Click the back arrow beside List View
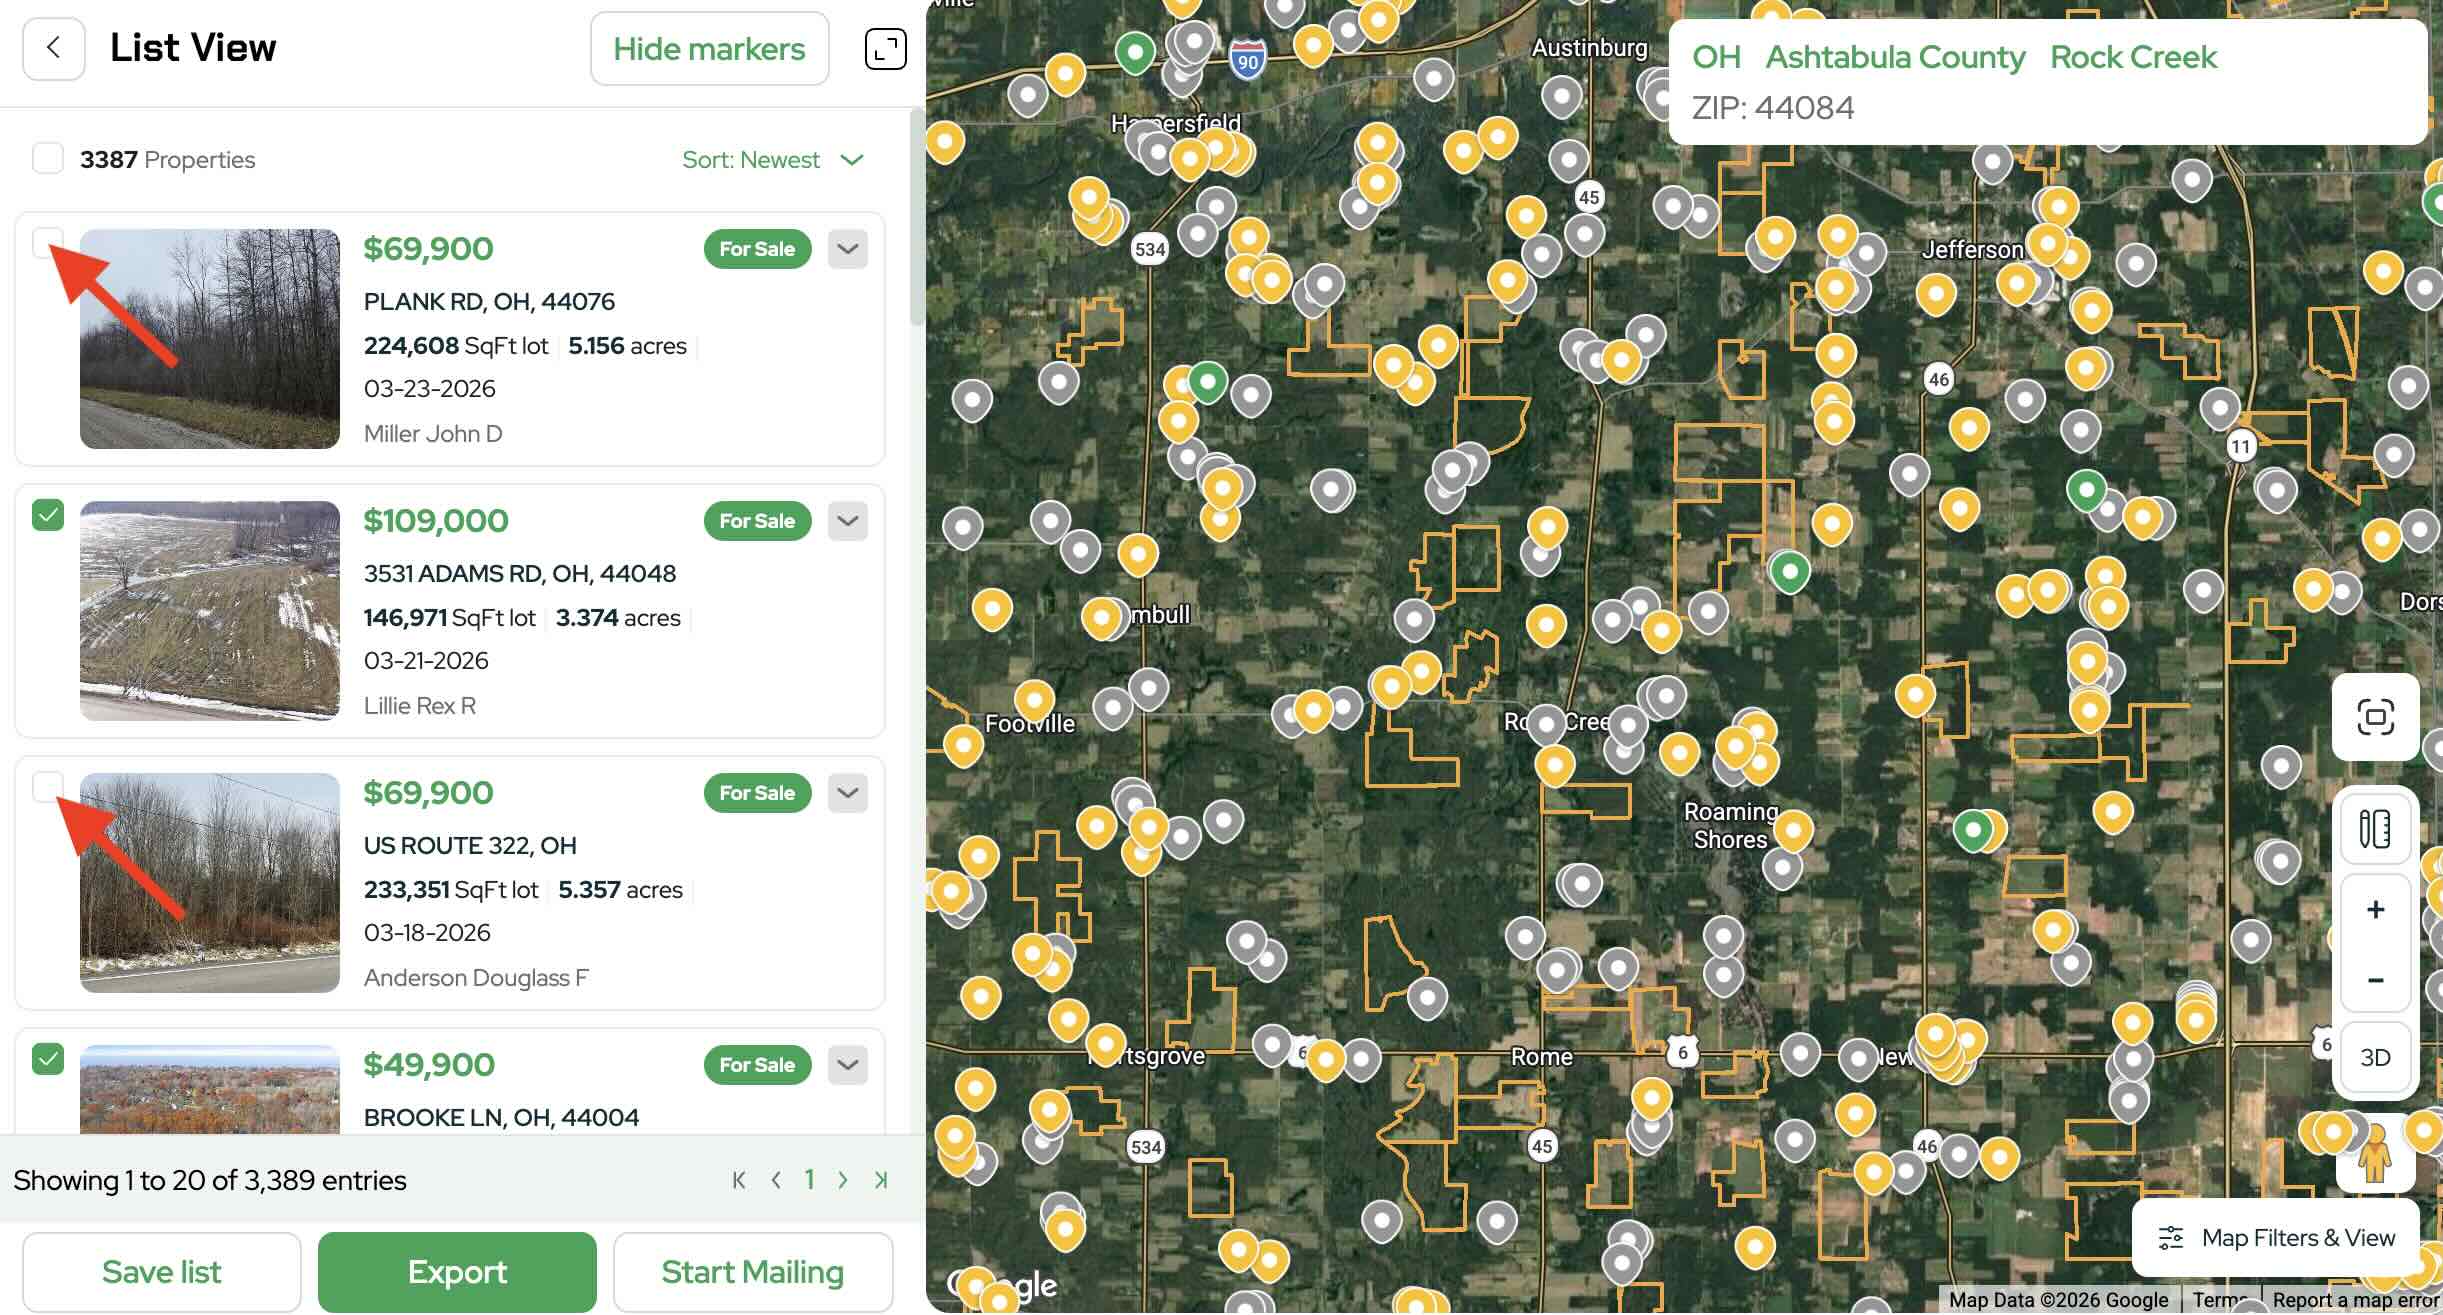Screen dimensions: 2443x1315 (x=53, y=48)
